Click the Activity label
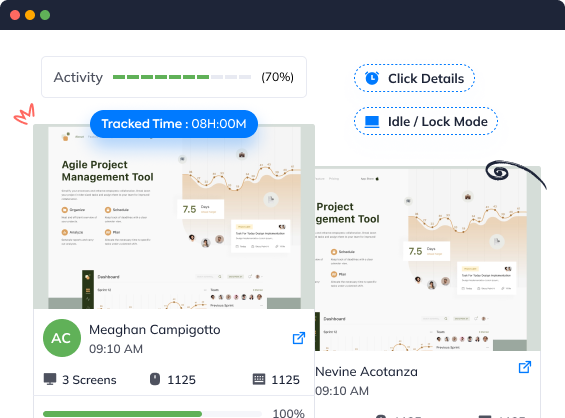The image size is (565, 418). point(78,77)
